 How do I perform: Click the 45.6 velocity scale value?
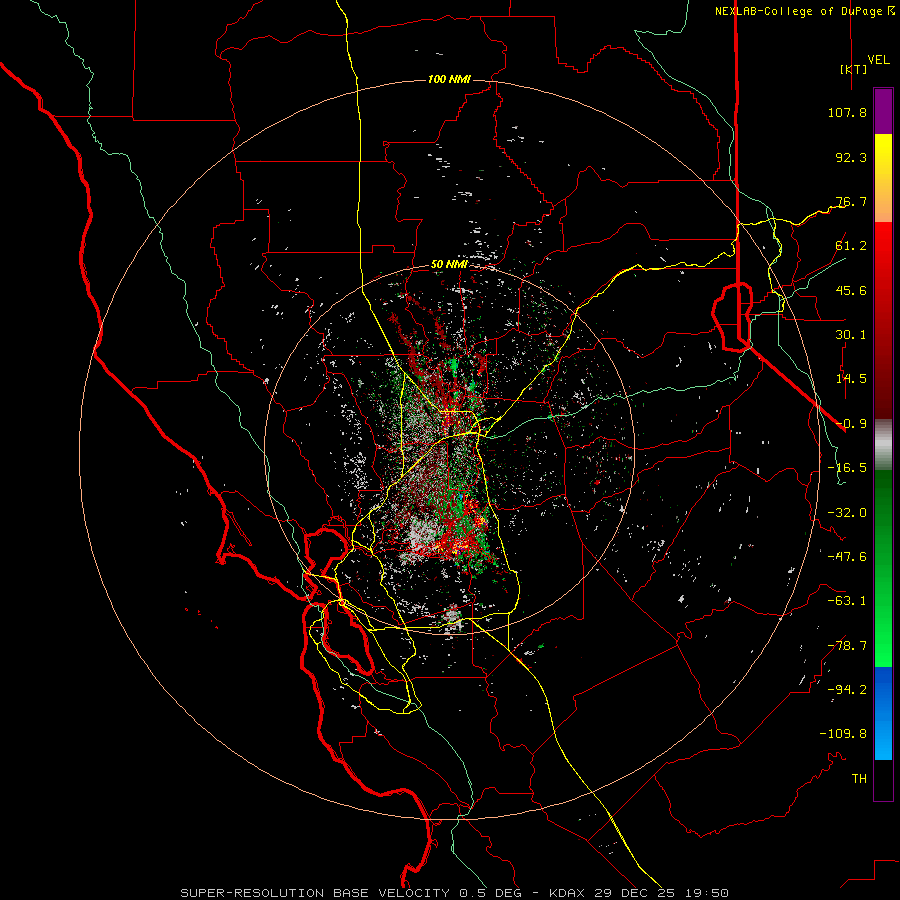coord(851,290)
